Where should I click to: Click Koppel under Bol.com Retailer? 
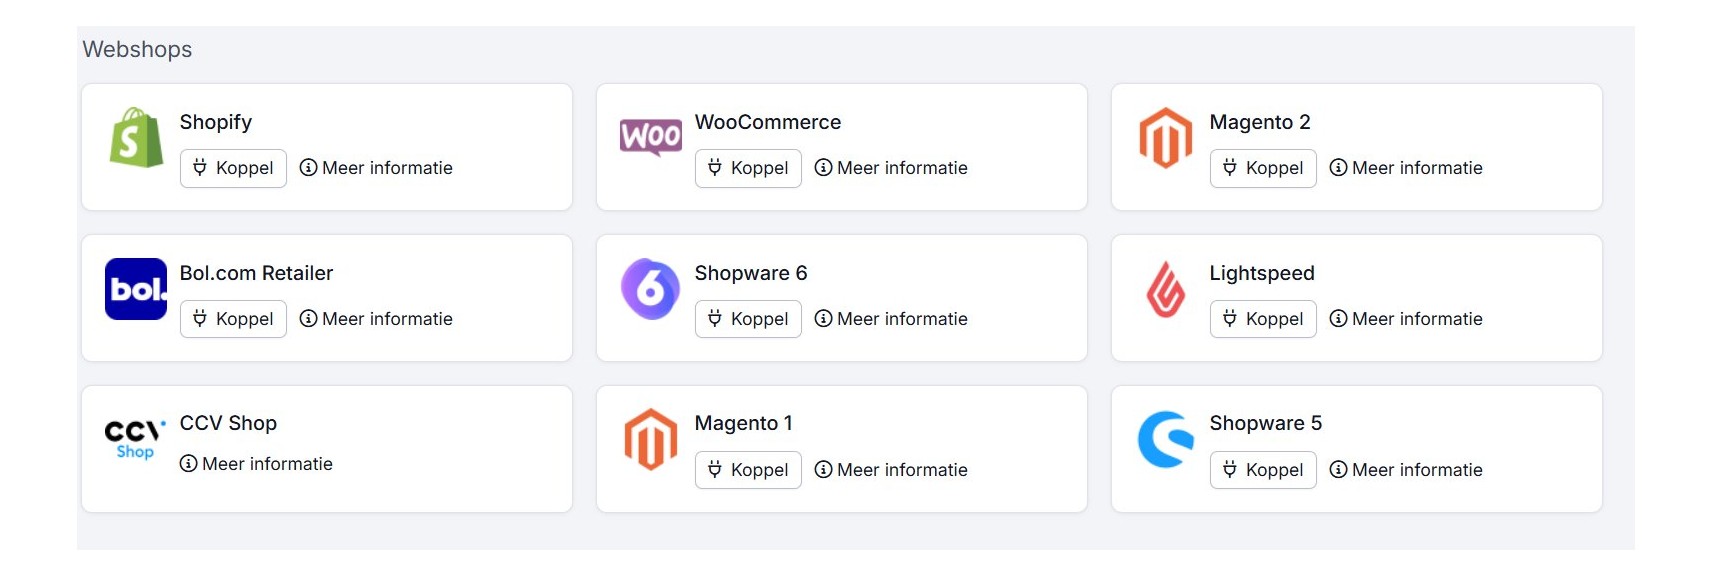(233, 319)
